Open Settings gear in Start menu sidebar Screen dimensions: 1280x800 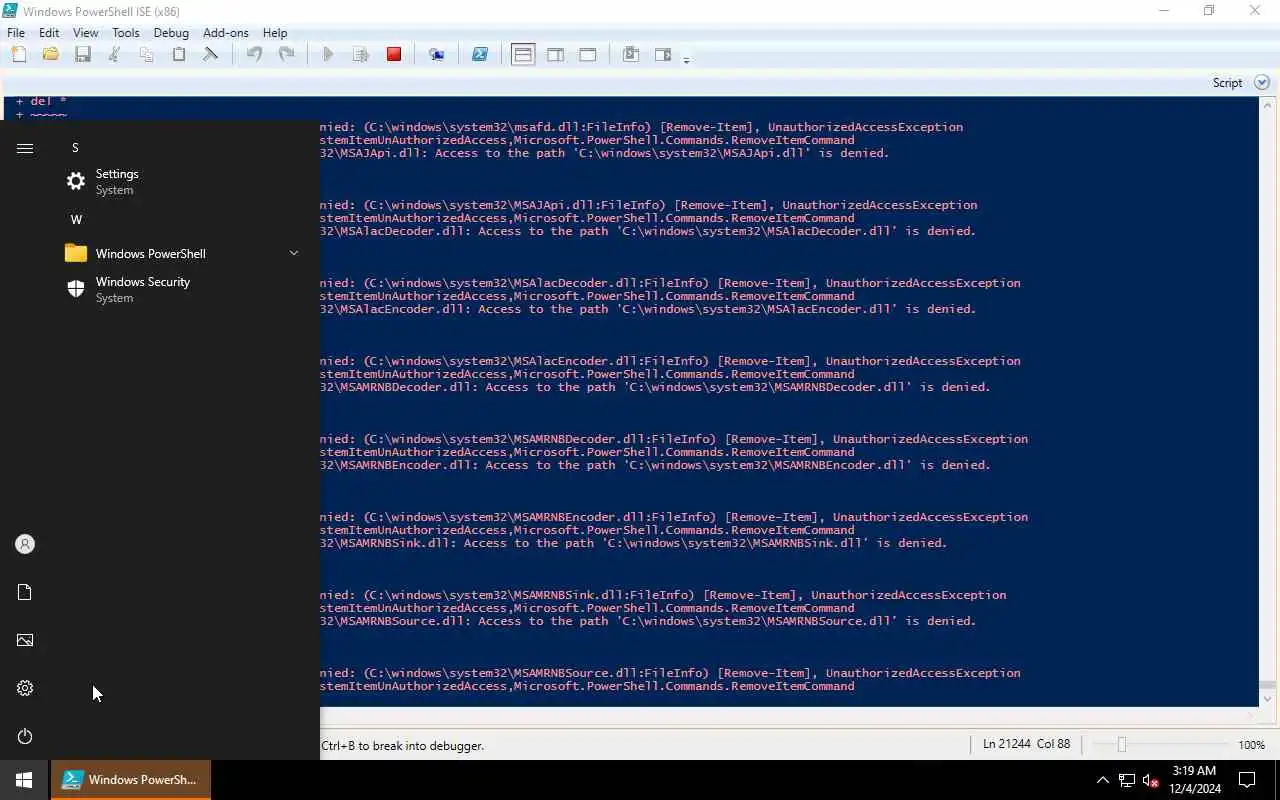point(25,688)
